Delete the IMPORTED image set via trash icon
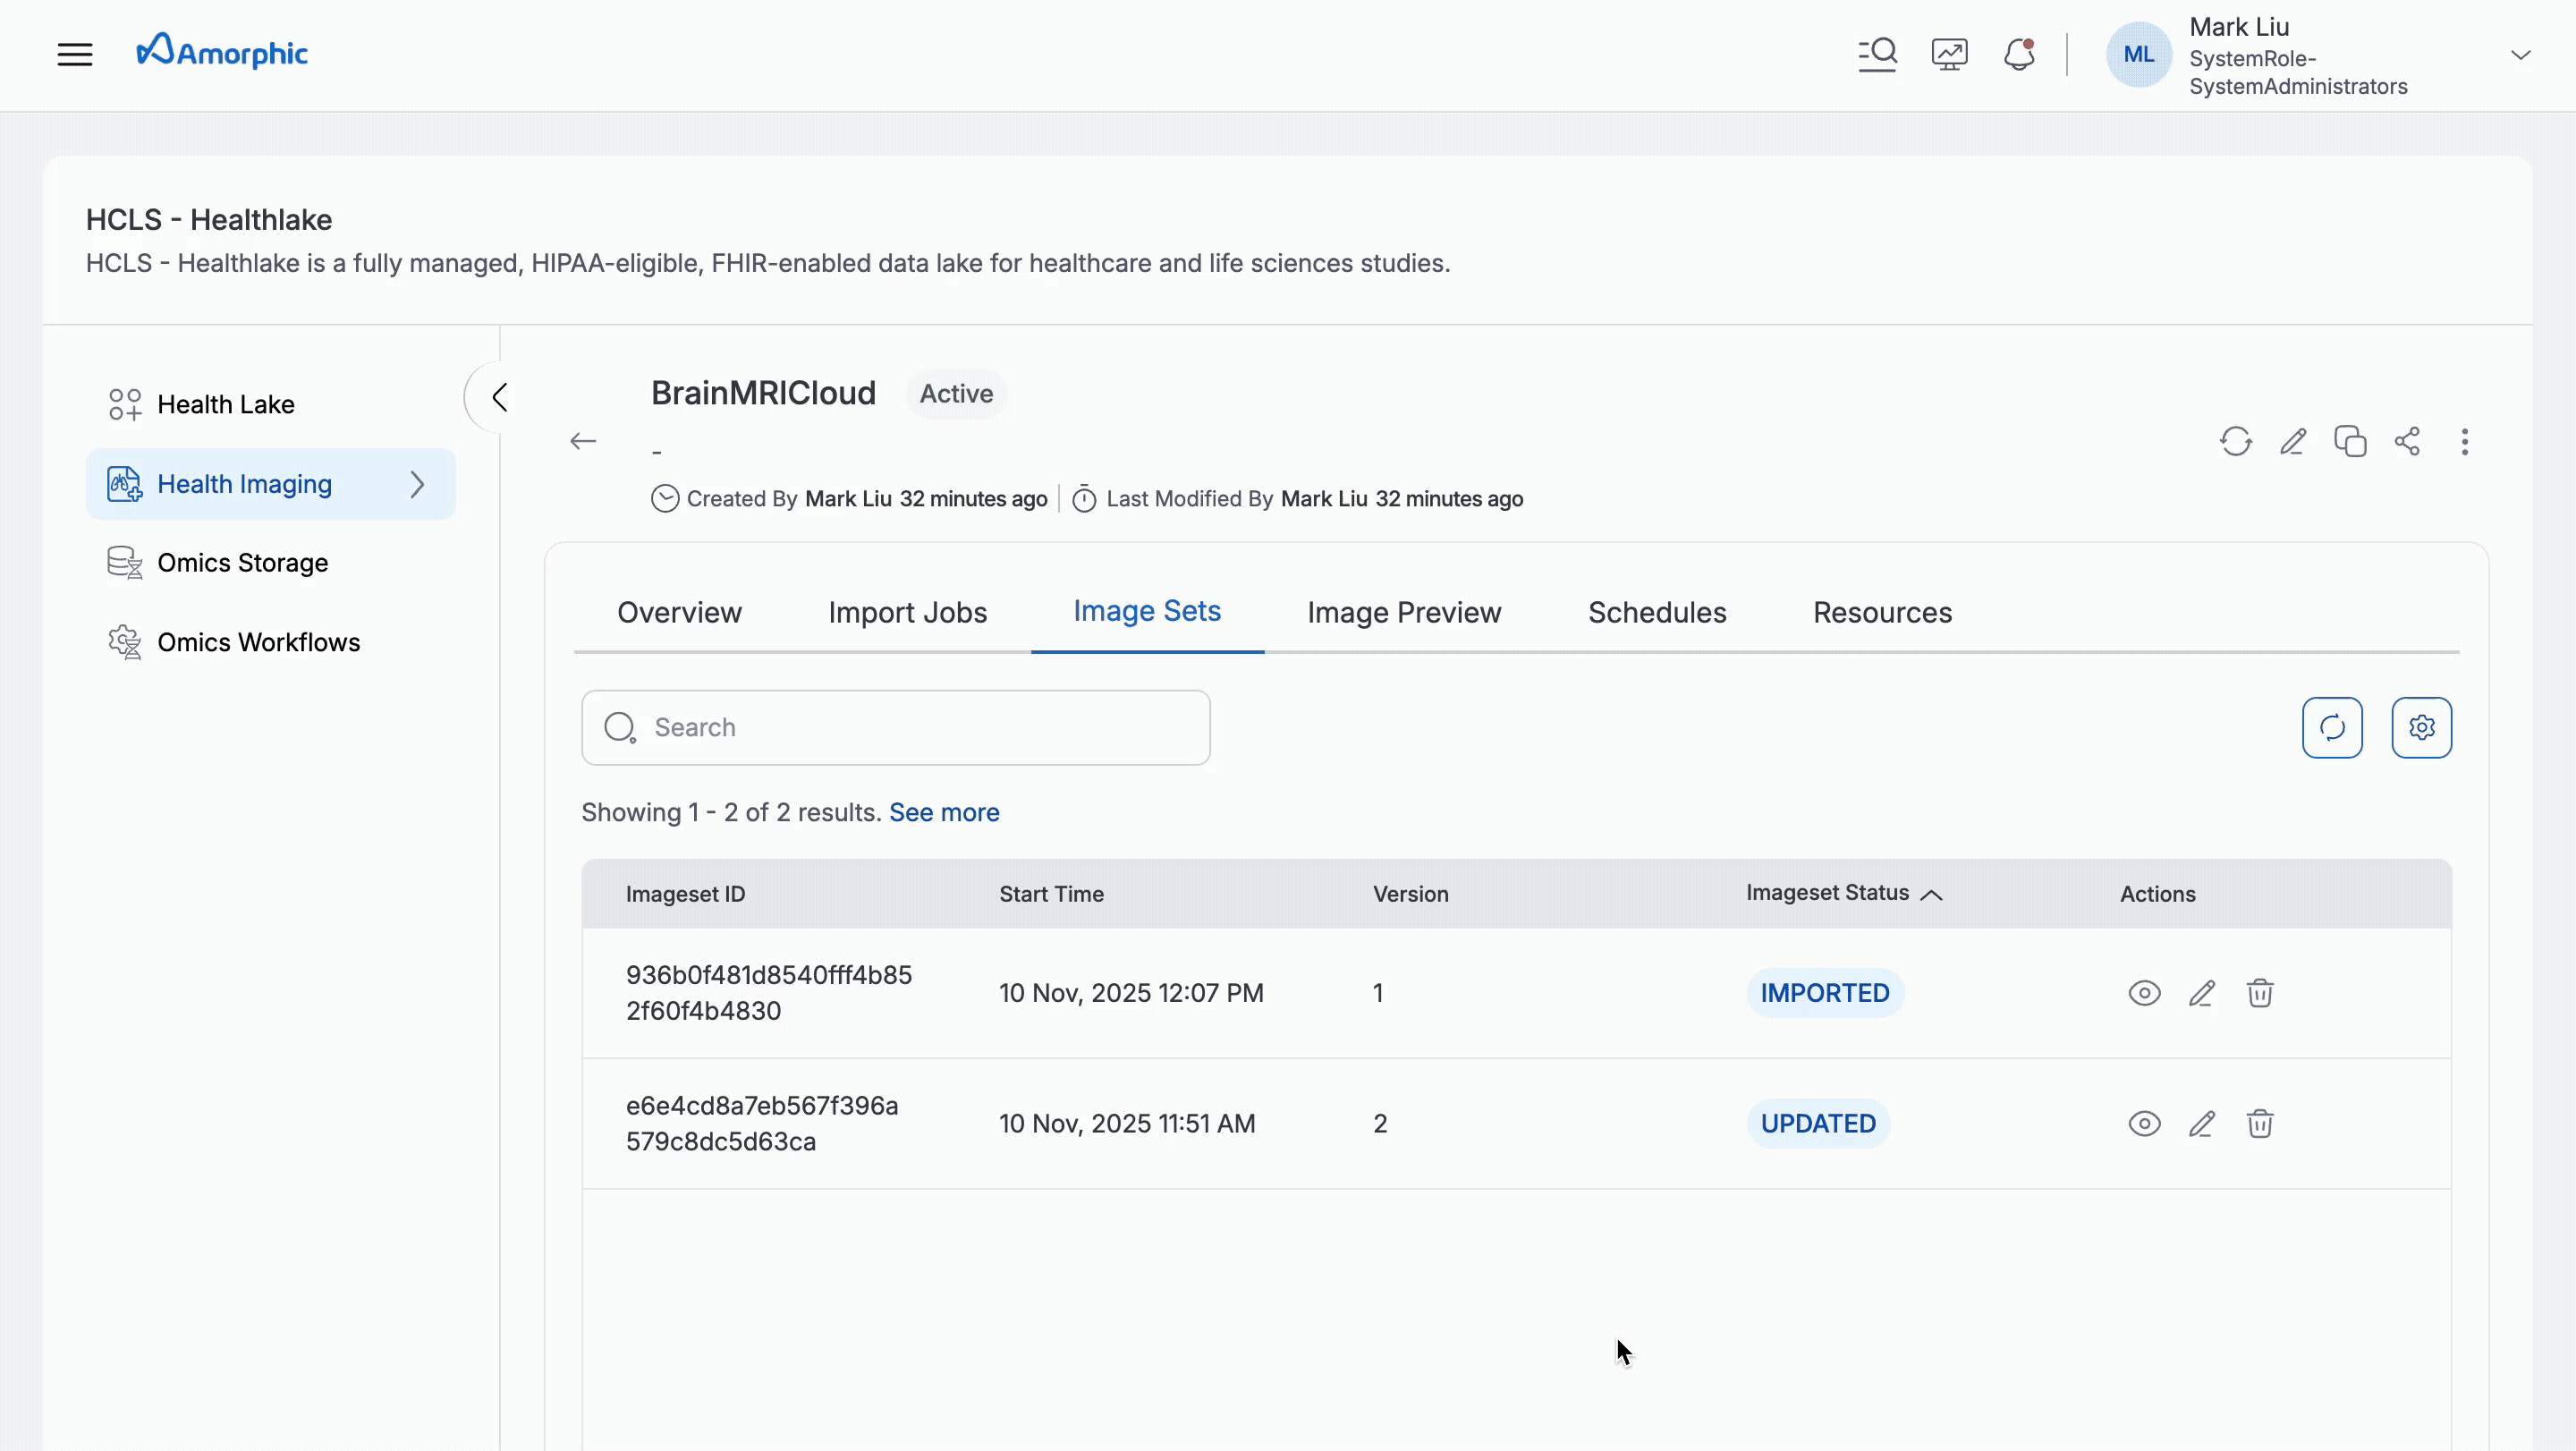 [x=2260, y=993]
